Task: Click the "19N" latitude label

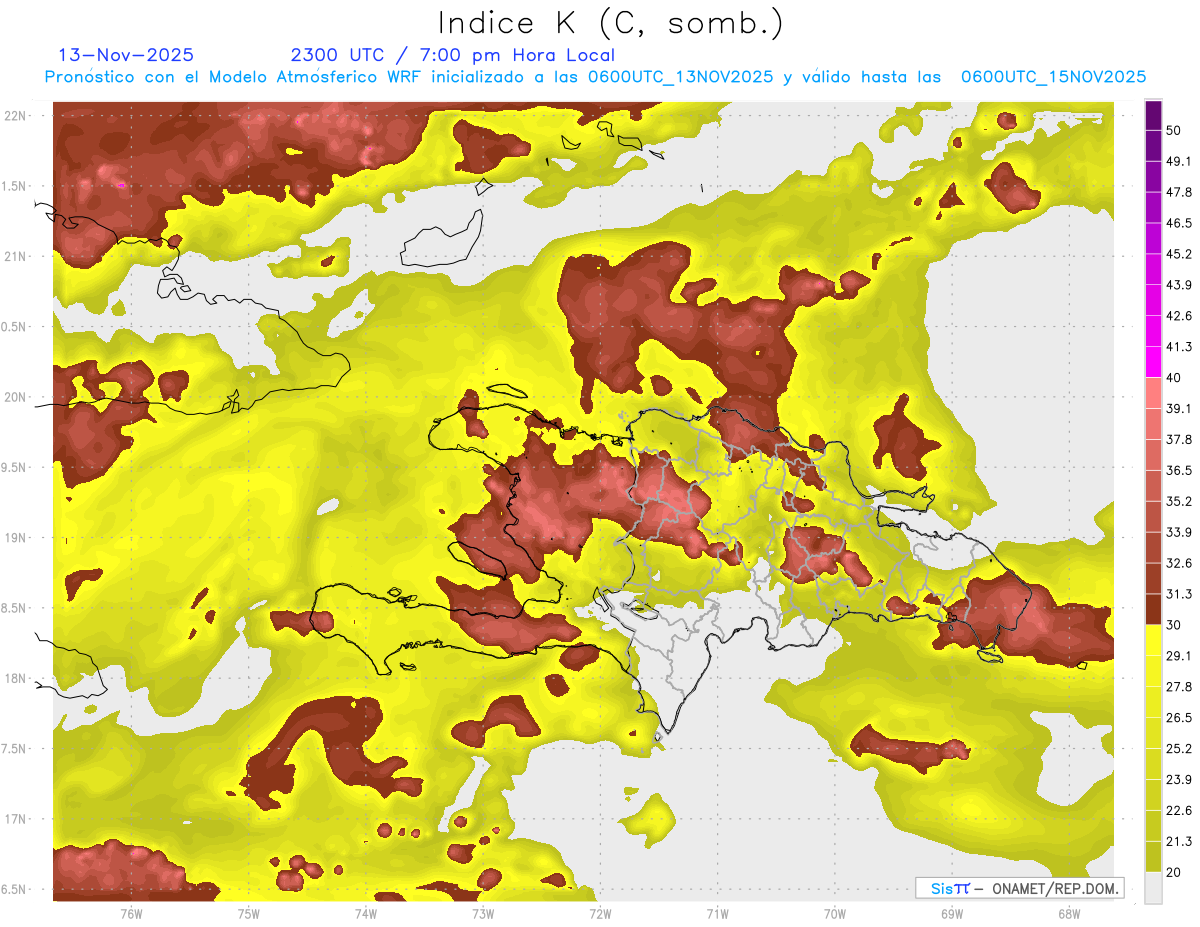Action: pyautogui.click(x=16, y=538)
